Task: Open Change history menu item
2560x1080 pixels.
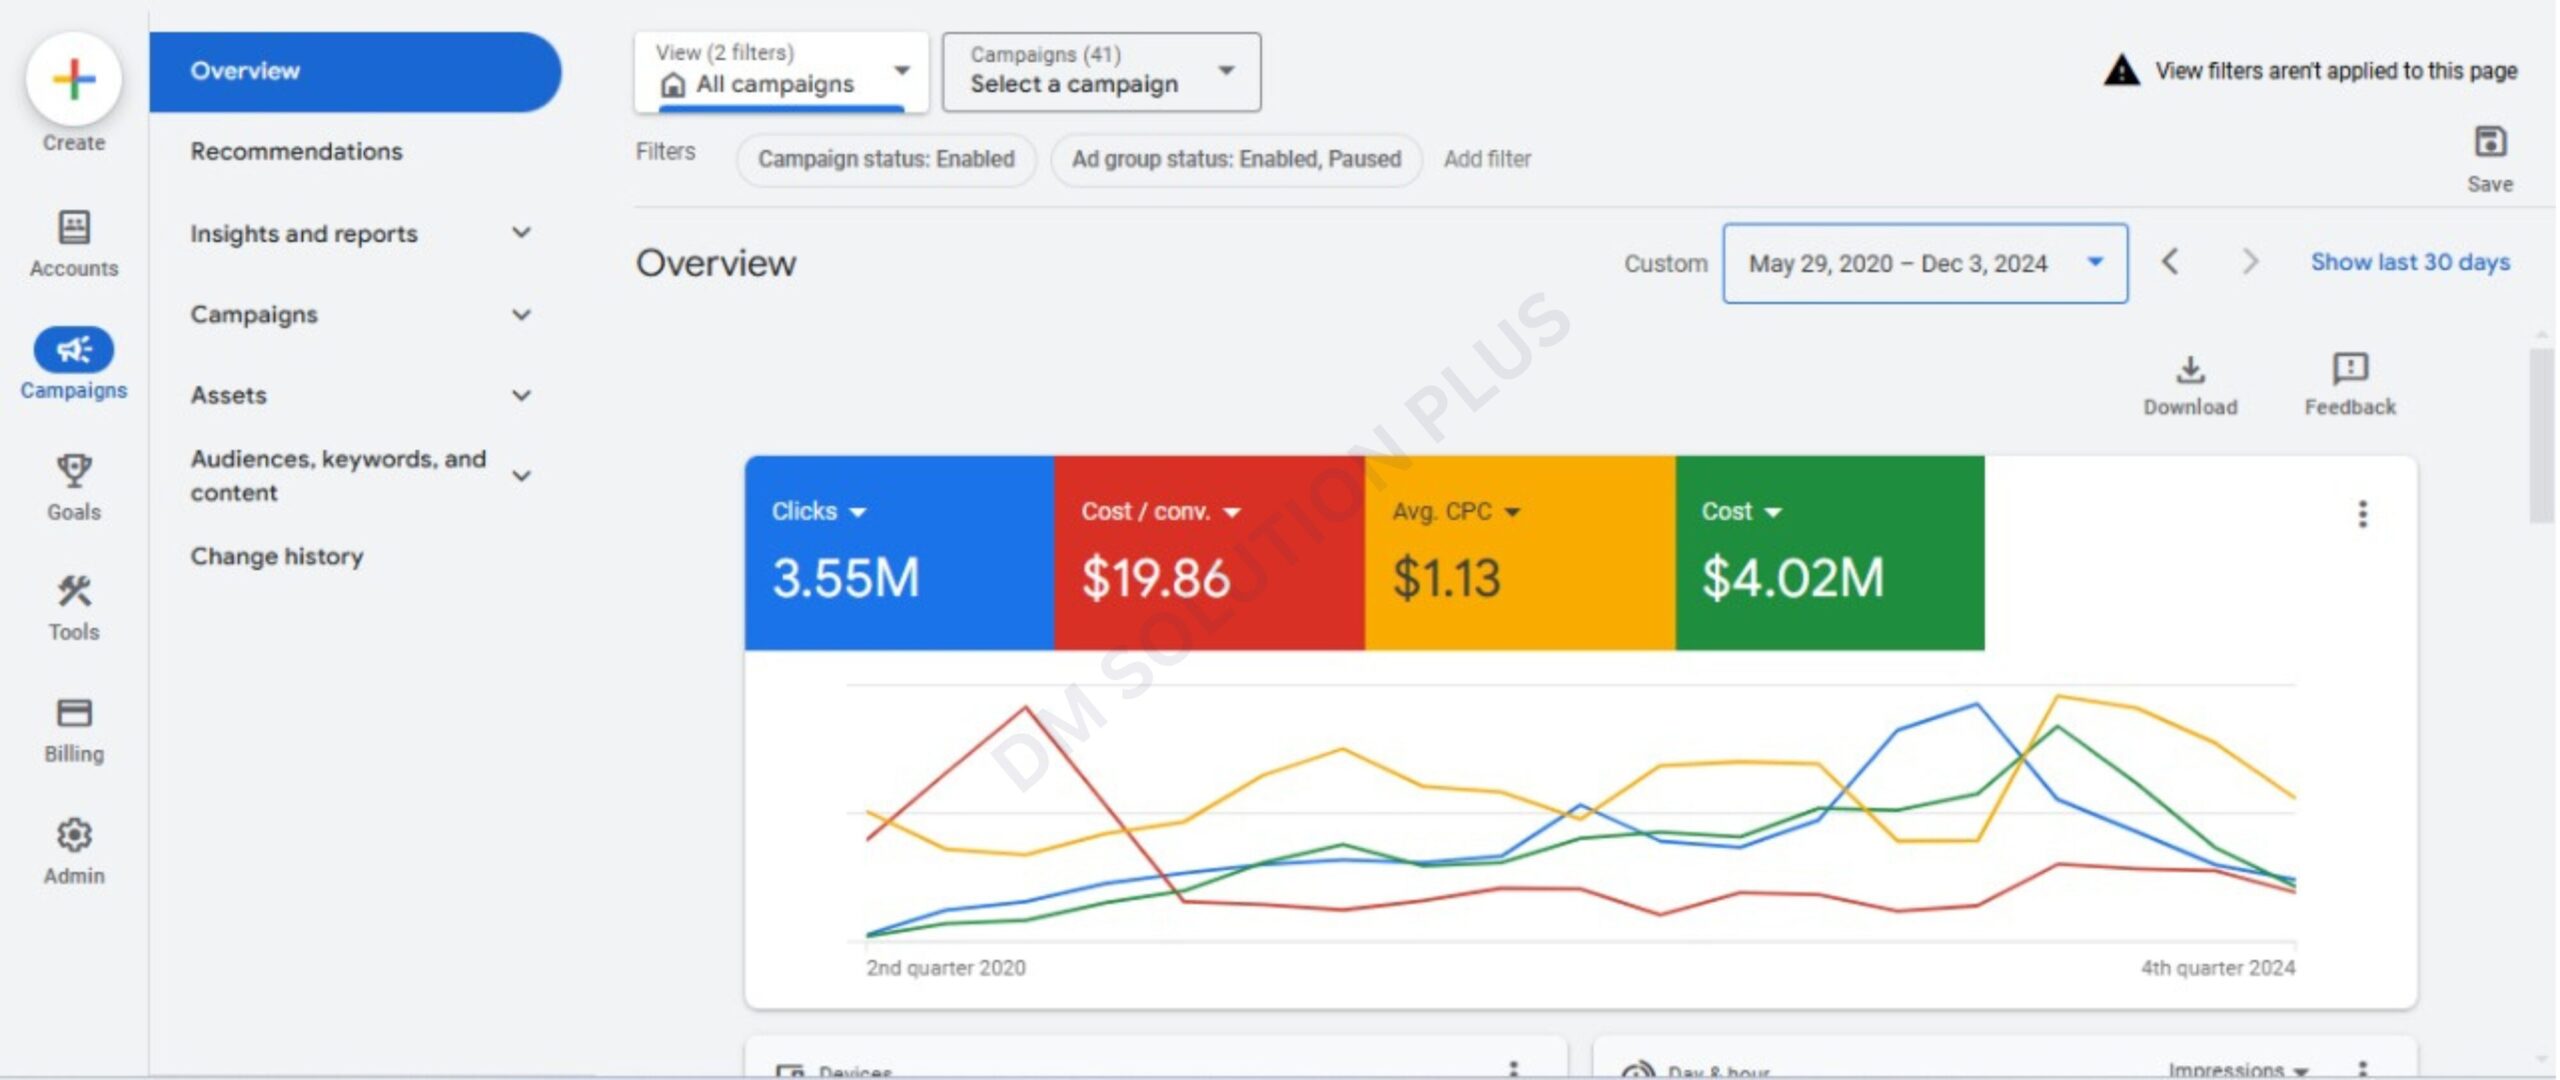Action: (x=277, y=557)
